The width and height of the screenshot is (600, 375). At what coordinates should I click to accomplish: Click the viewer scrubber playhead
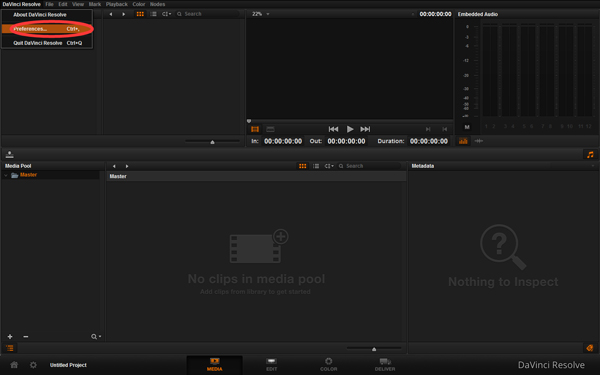[249, 121]
